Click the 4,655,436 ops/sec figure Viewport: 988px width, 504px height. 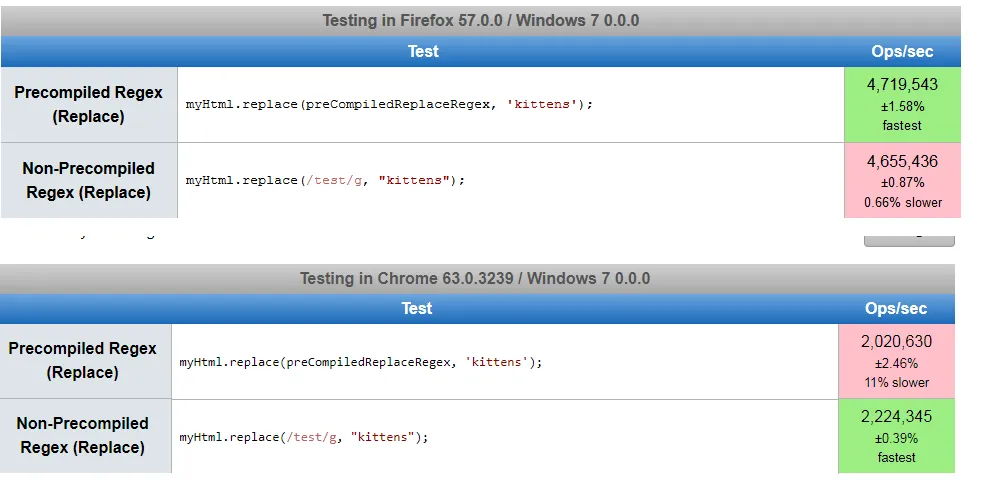click(x=902, y=161)
